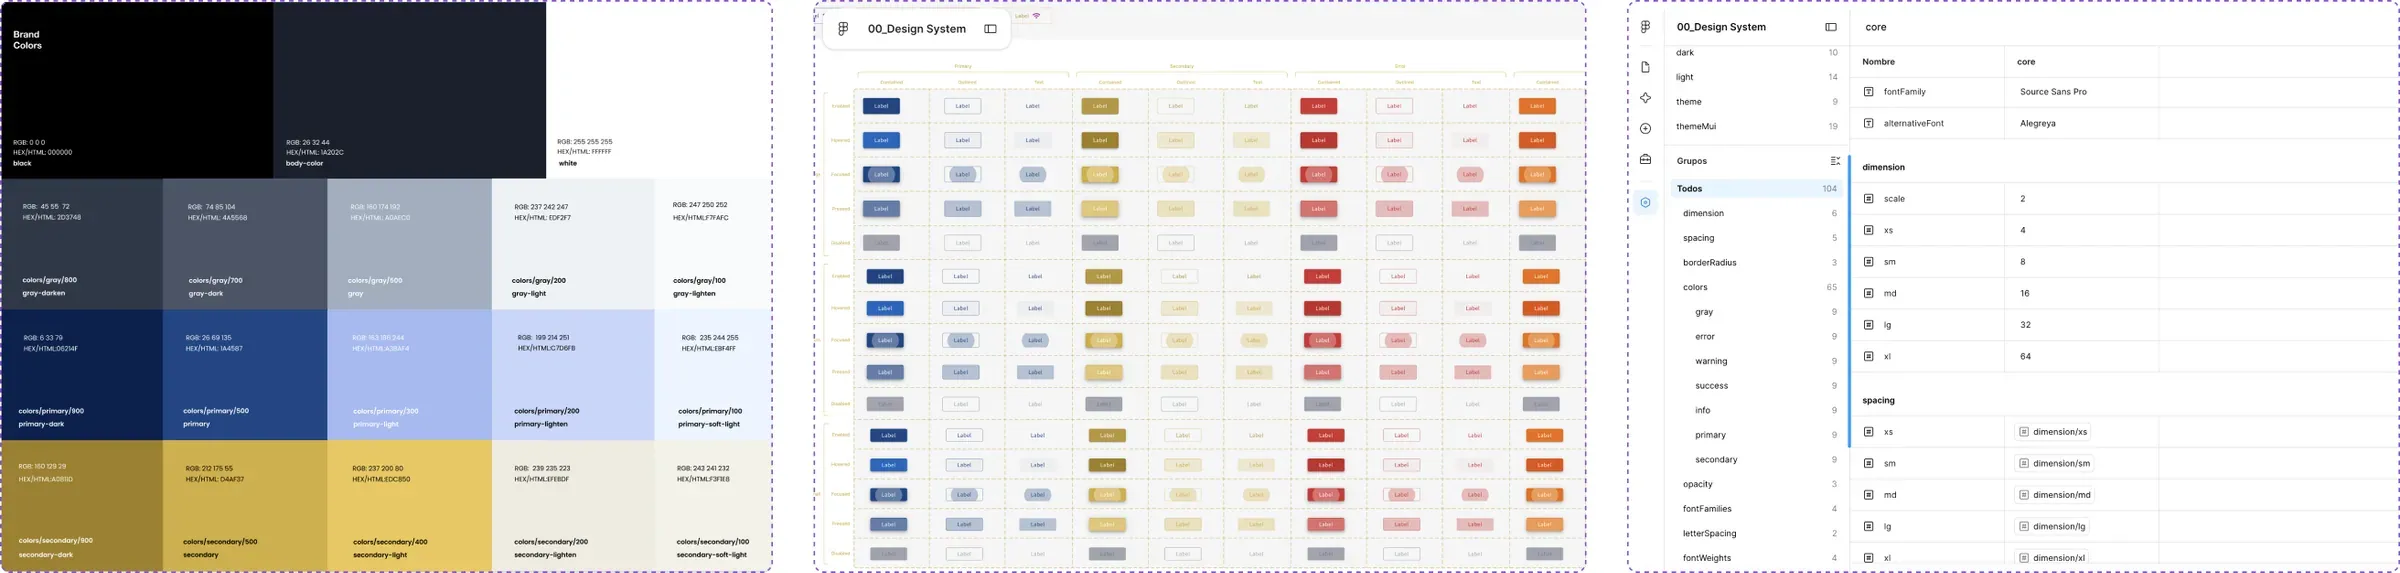This screenshot has width=2400, height=573.
Task: Select the colors/primary/500 primary swatch
Action: click(245, 375)
